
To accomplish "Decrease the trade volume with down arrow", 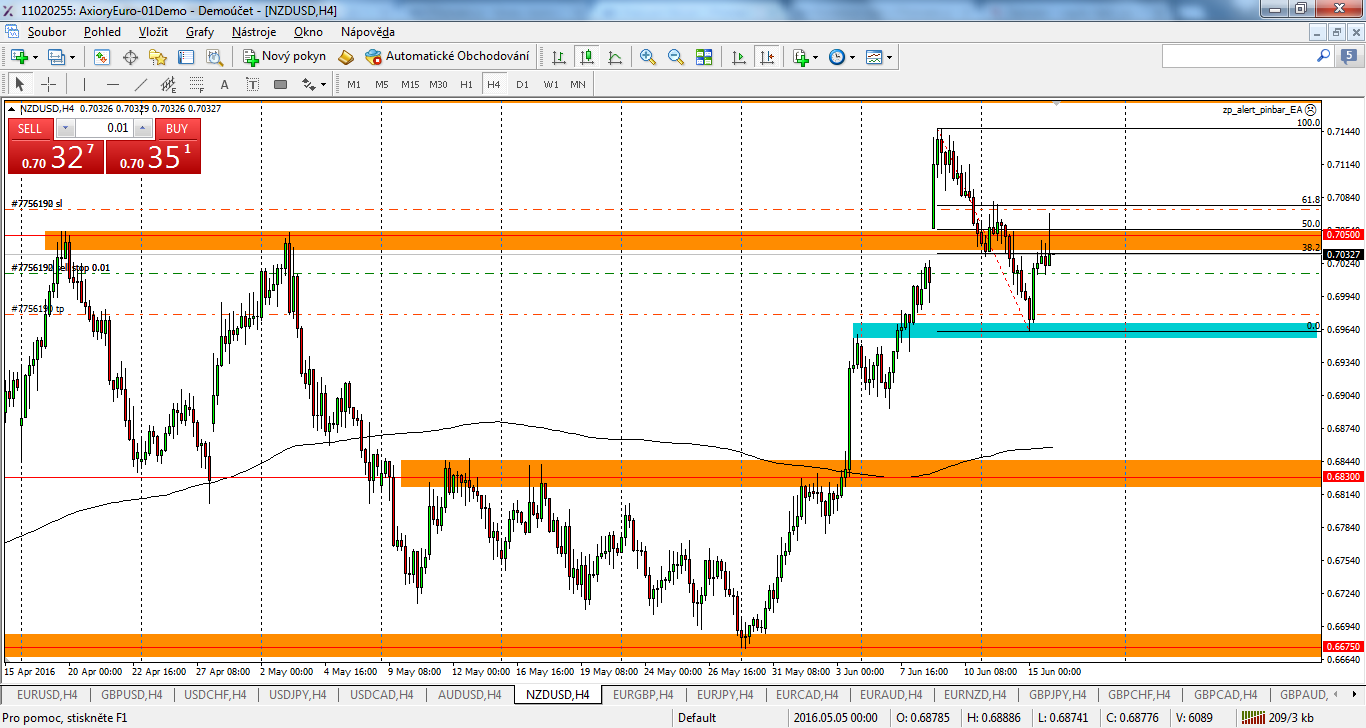I will [x=65, y=128].
